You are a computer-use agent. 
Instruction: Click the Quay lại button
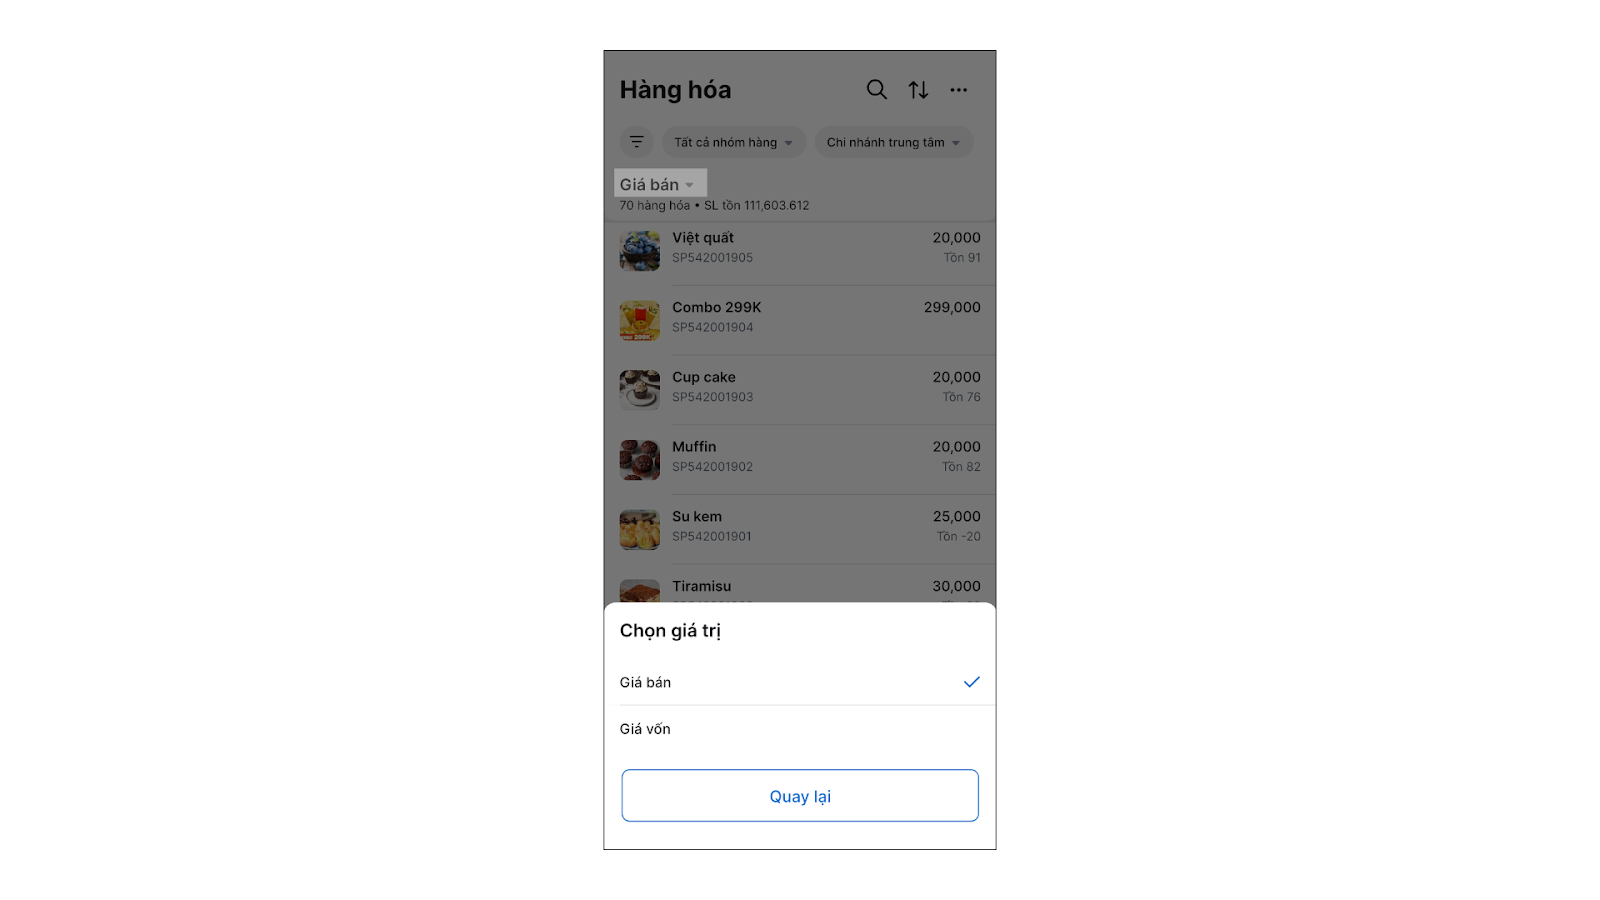click(x=800, y=796)
